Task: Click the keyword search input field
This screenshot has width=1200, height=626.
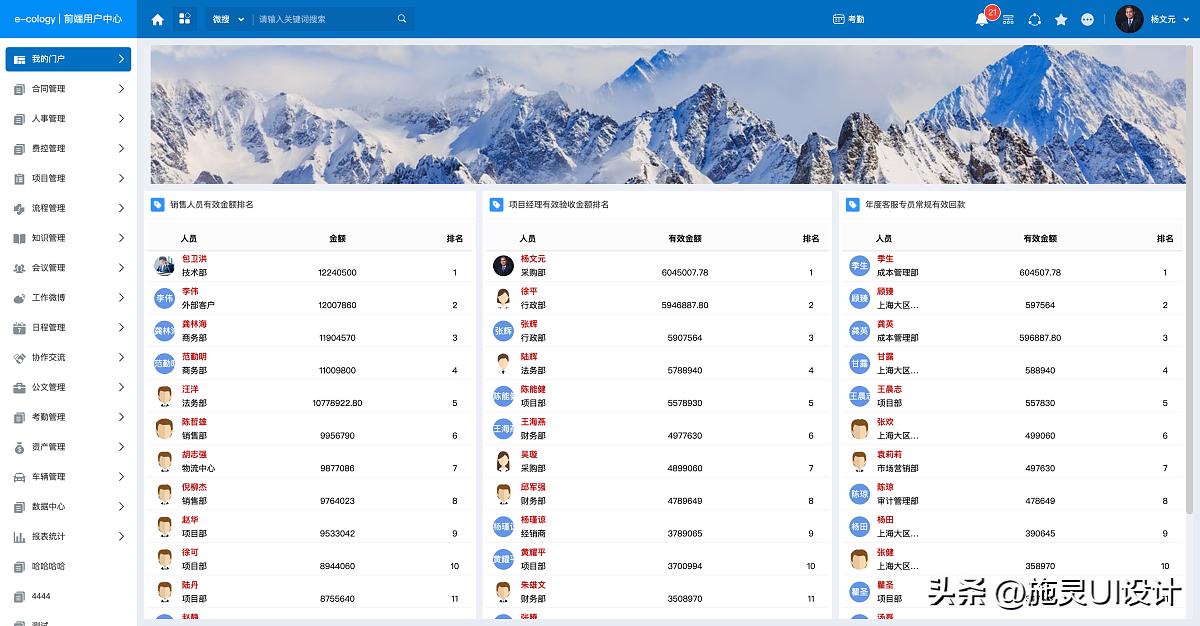Action: click(325, 19)
